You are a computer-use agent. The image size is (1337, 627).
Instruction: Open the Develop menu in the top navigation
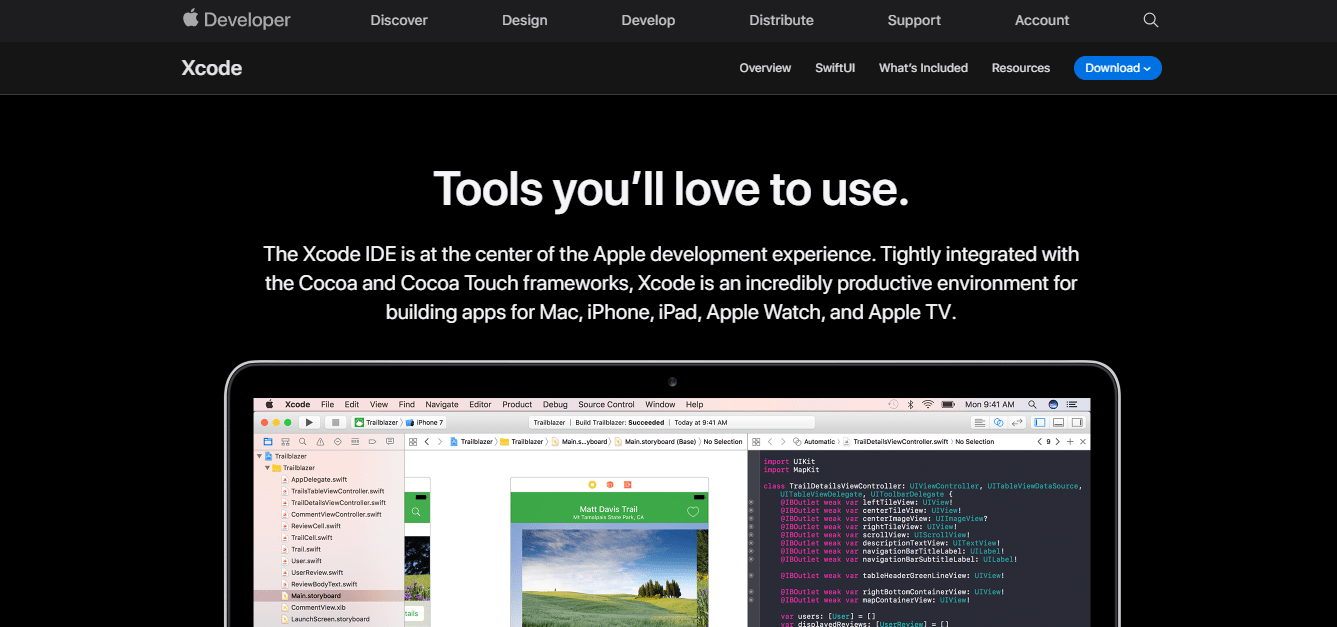pyautogui.click(x=648, y=20)
